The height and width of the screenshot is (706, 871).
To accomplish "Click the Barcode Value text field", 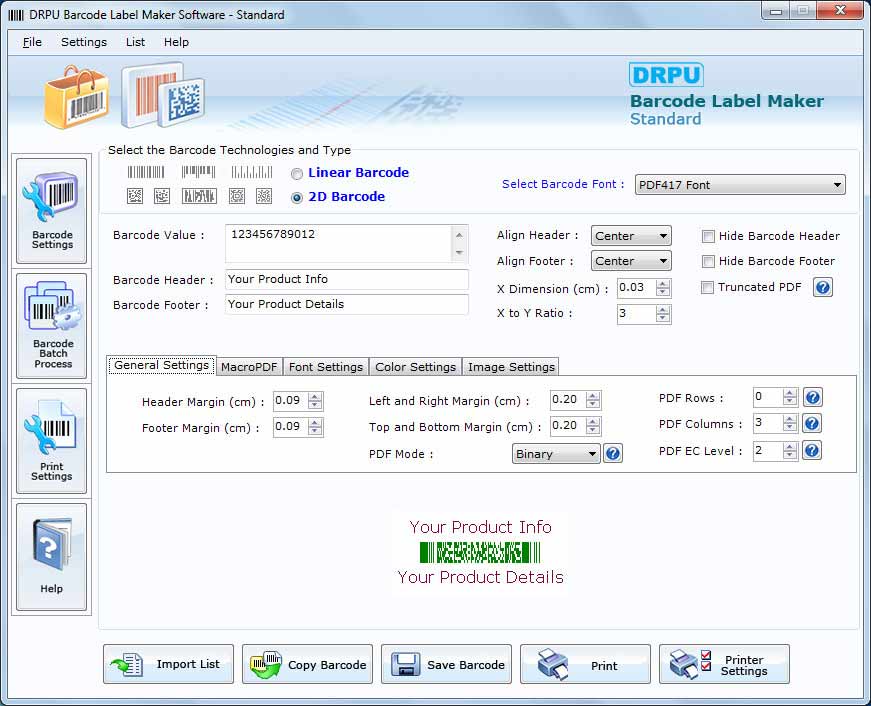I will coord(339,243).
